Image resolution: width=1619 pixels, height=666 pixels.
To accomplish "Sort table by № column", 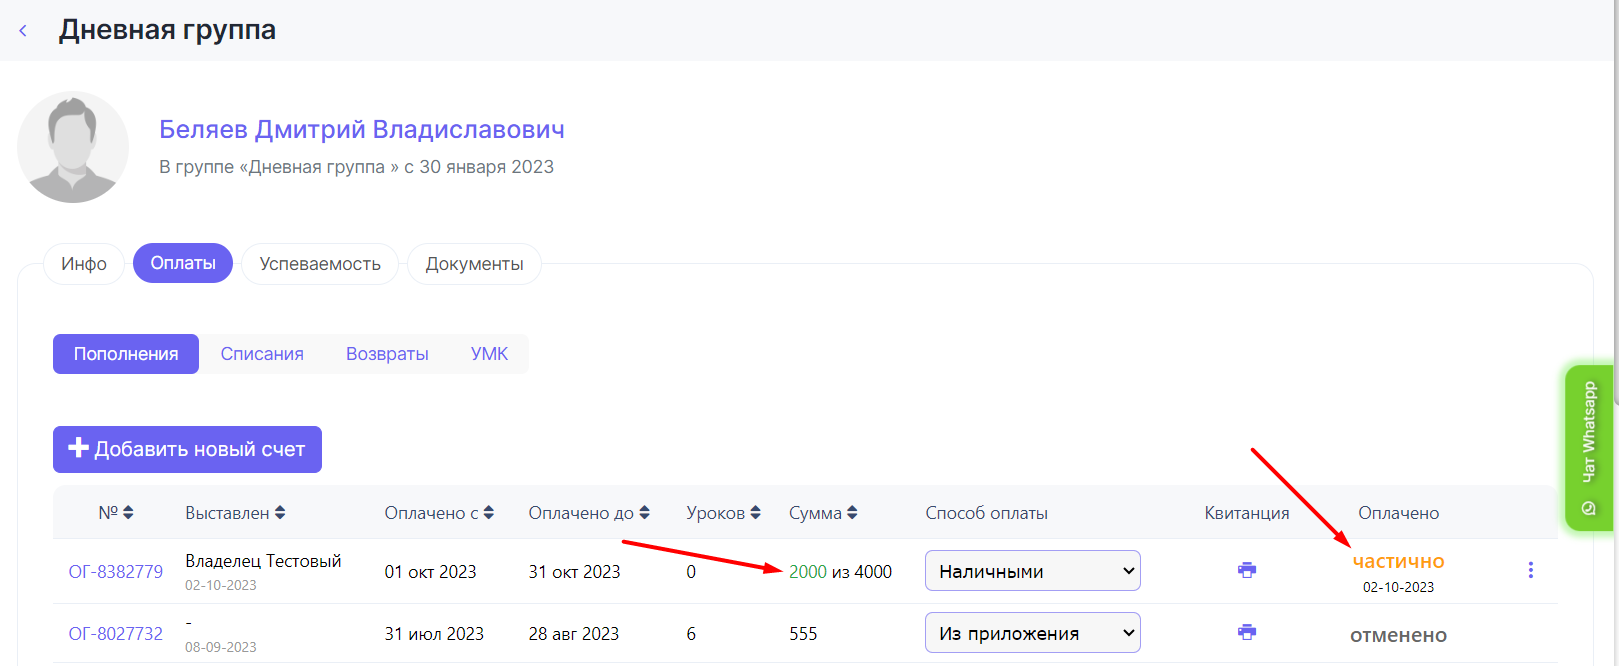I will click(x=128, y=513).
